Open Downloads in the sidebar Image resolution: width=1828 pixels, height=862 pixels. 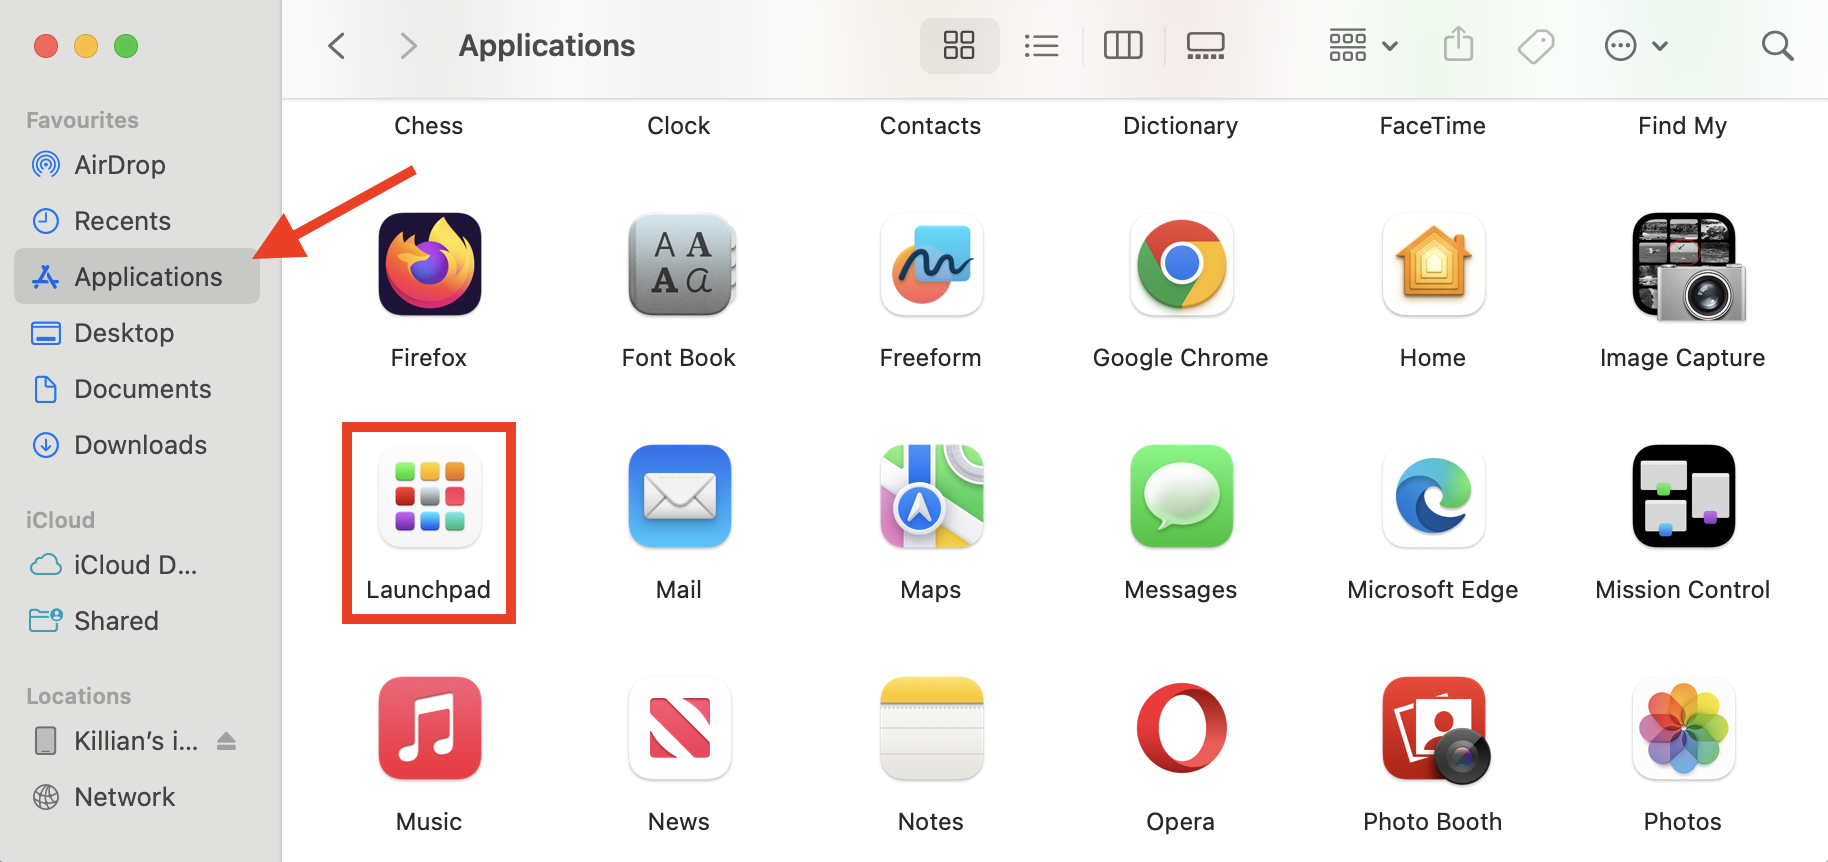[137, 444]
